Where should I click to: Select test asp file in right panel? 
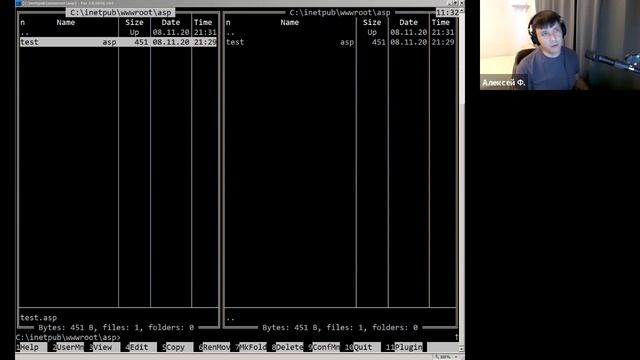click(x=340, y=42)
